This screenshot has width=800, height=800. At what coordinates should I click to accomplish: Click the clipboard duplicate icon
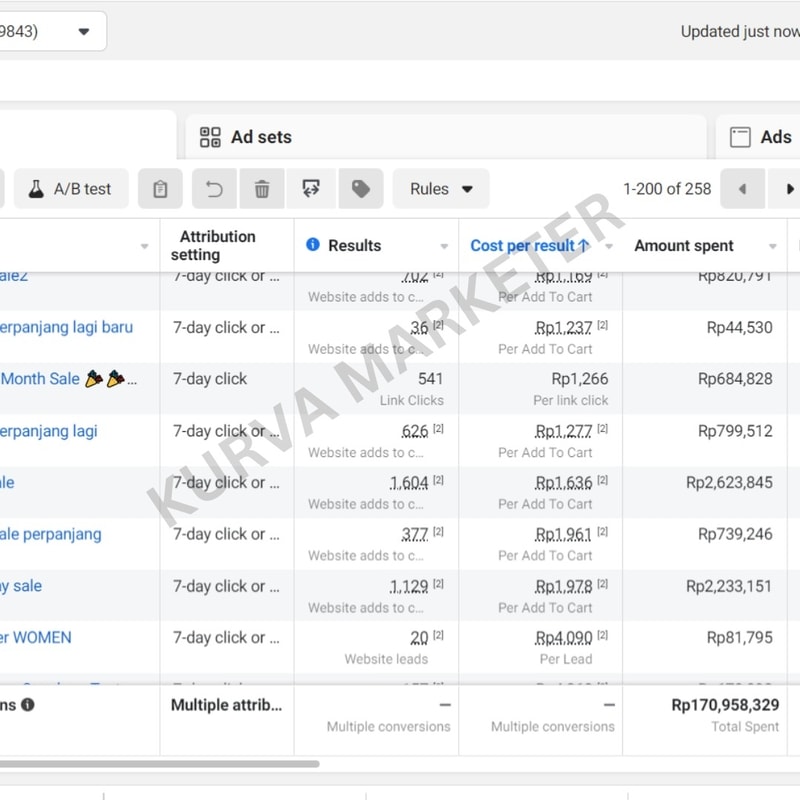point(160,189)
